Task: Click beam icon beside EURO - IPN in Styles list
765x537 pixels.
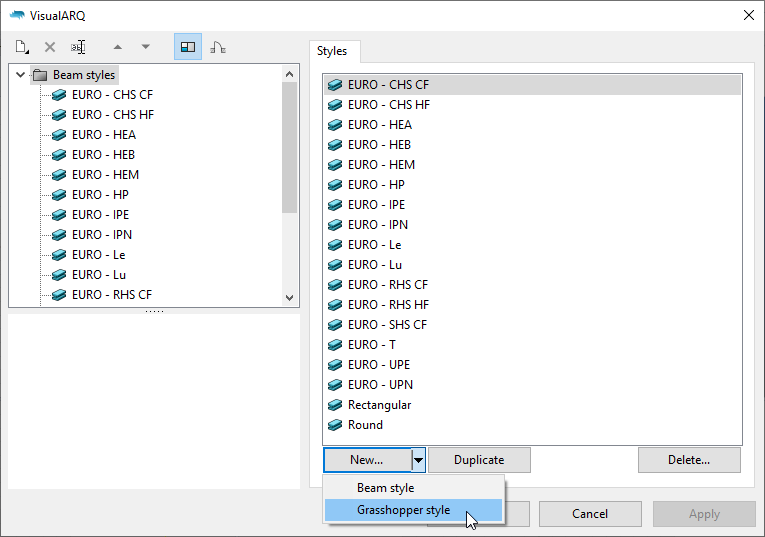Action: [x=335, y=225]
